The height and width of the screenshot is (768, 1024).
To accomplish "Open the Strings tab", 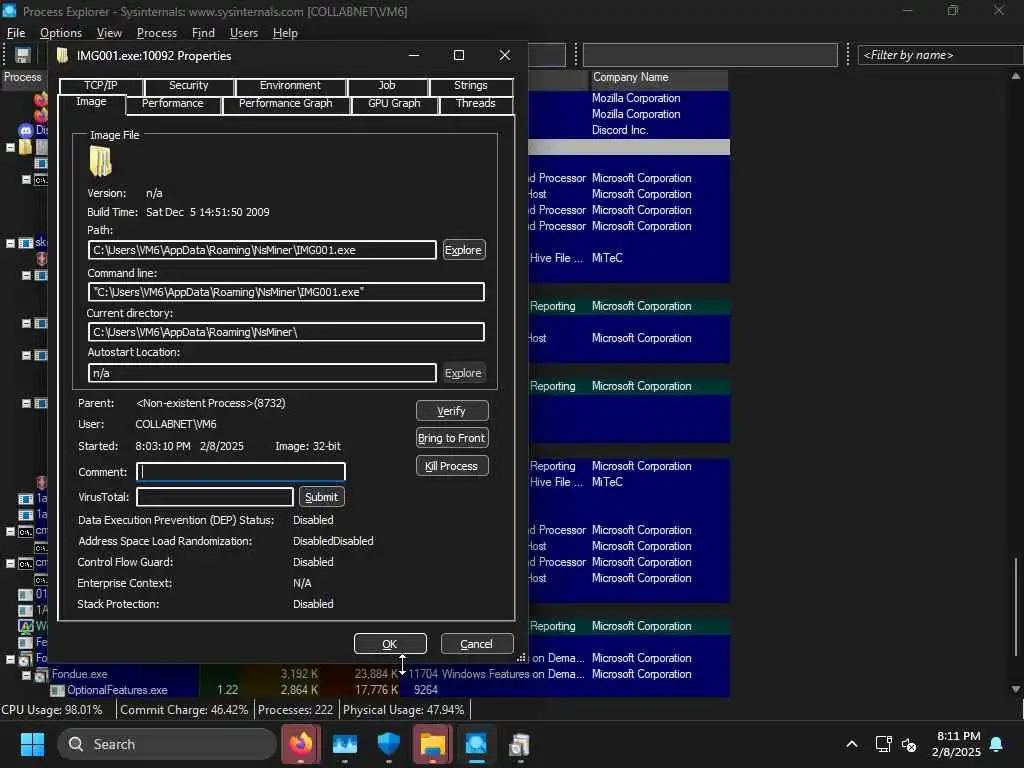I will (470, 86).
